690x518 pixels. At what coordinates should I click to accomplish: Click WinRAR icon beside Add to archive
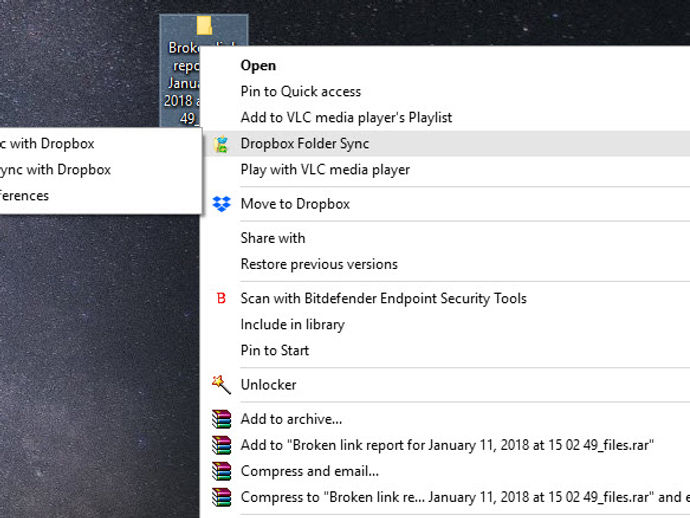click(221, 419)
